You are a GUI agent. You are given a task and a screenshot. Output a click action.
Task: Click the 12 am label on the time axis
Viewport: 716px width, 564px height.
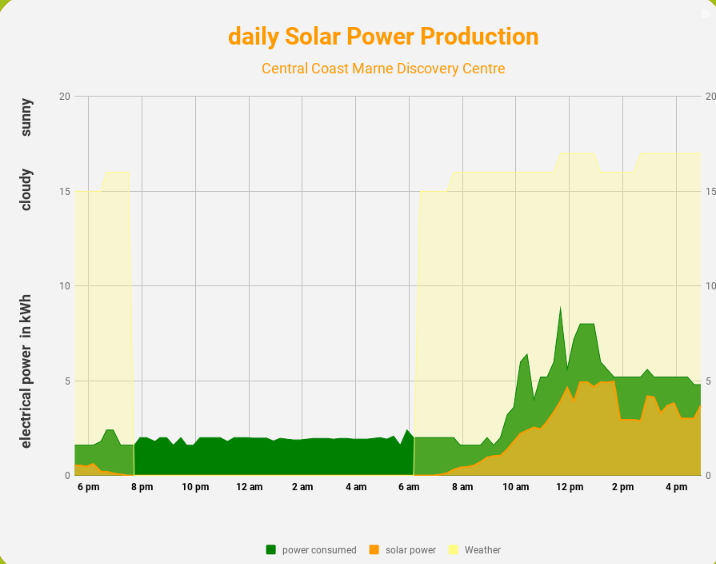click(x=249, y=487)
